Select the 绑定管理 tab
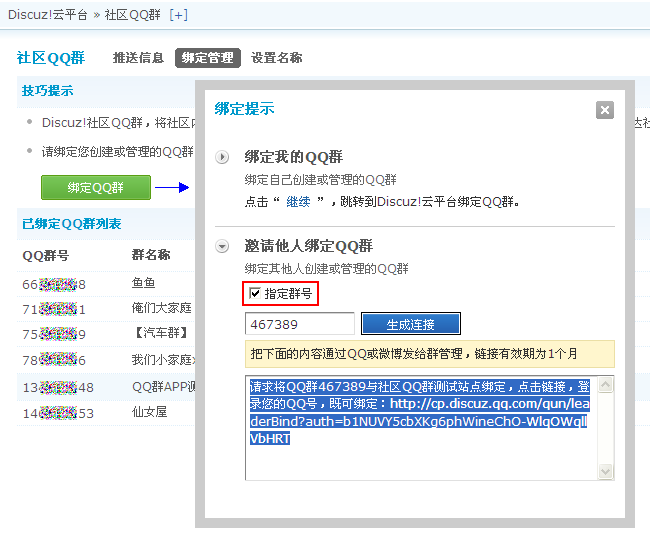The image size is (650, 540). [x=208, y=58]
